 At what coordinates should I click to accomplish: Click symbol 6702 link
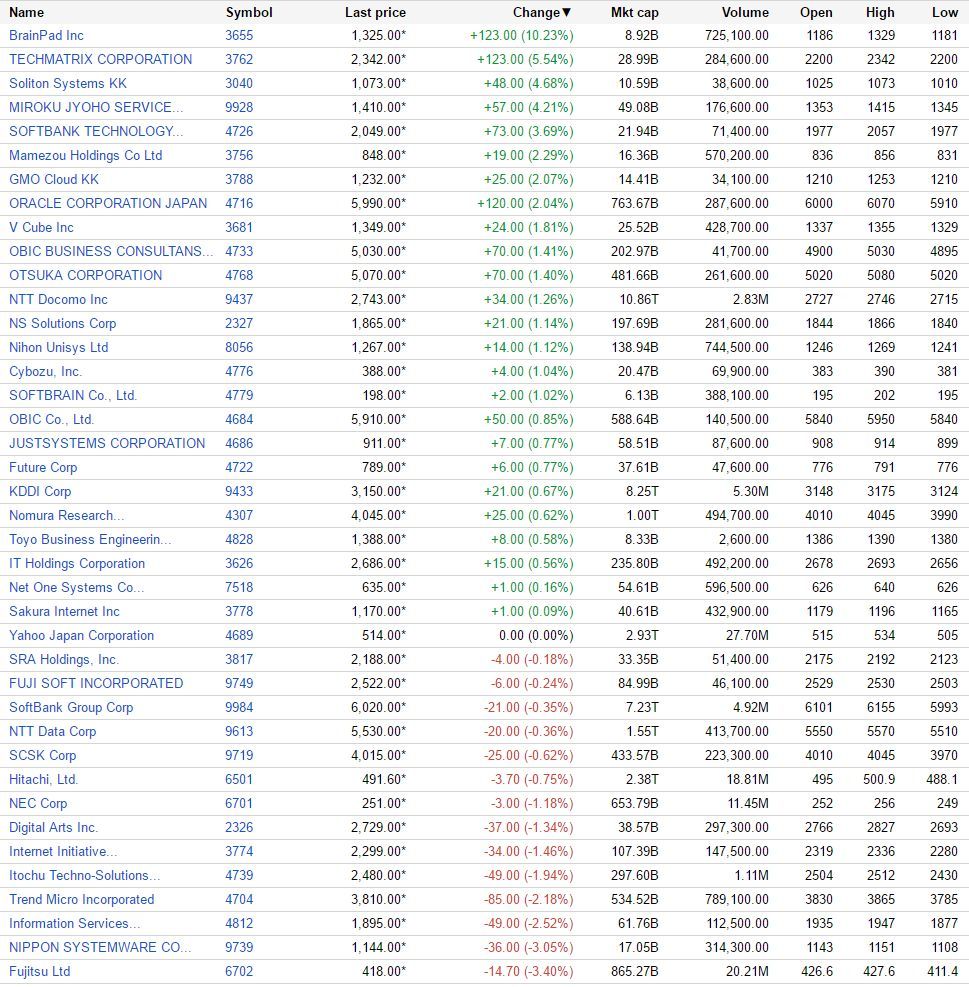point(239,971)
